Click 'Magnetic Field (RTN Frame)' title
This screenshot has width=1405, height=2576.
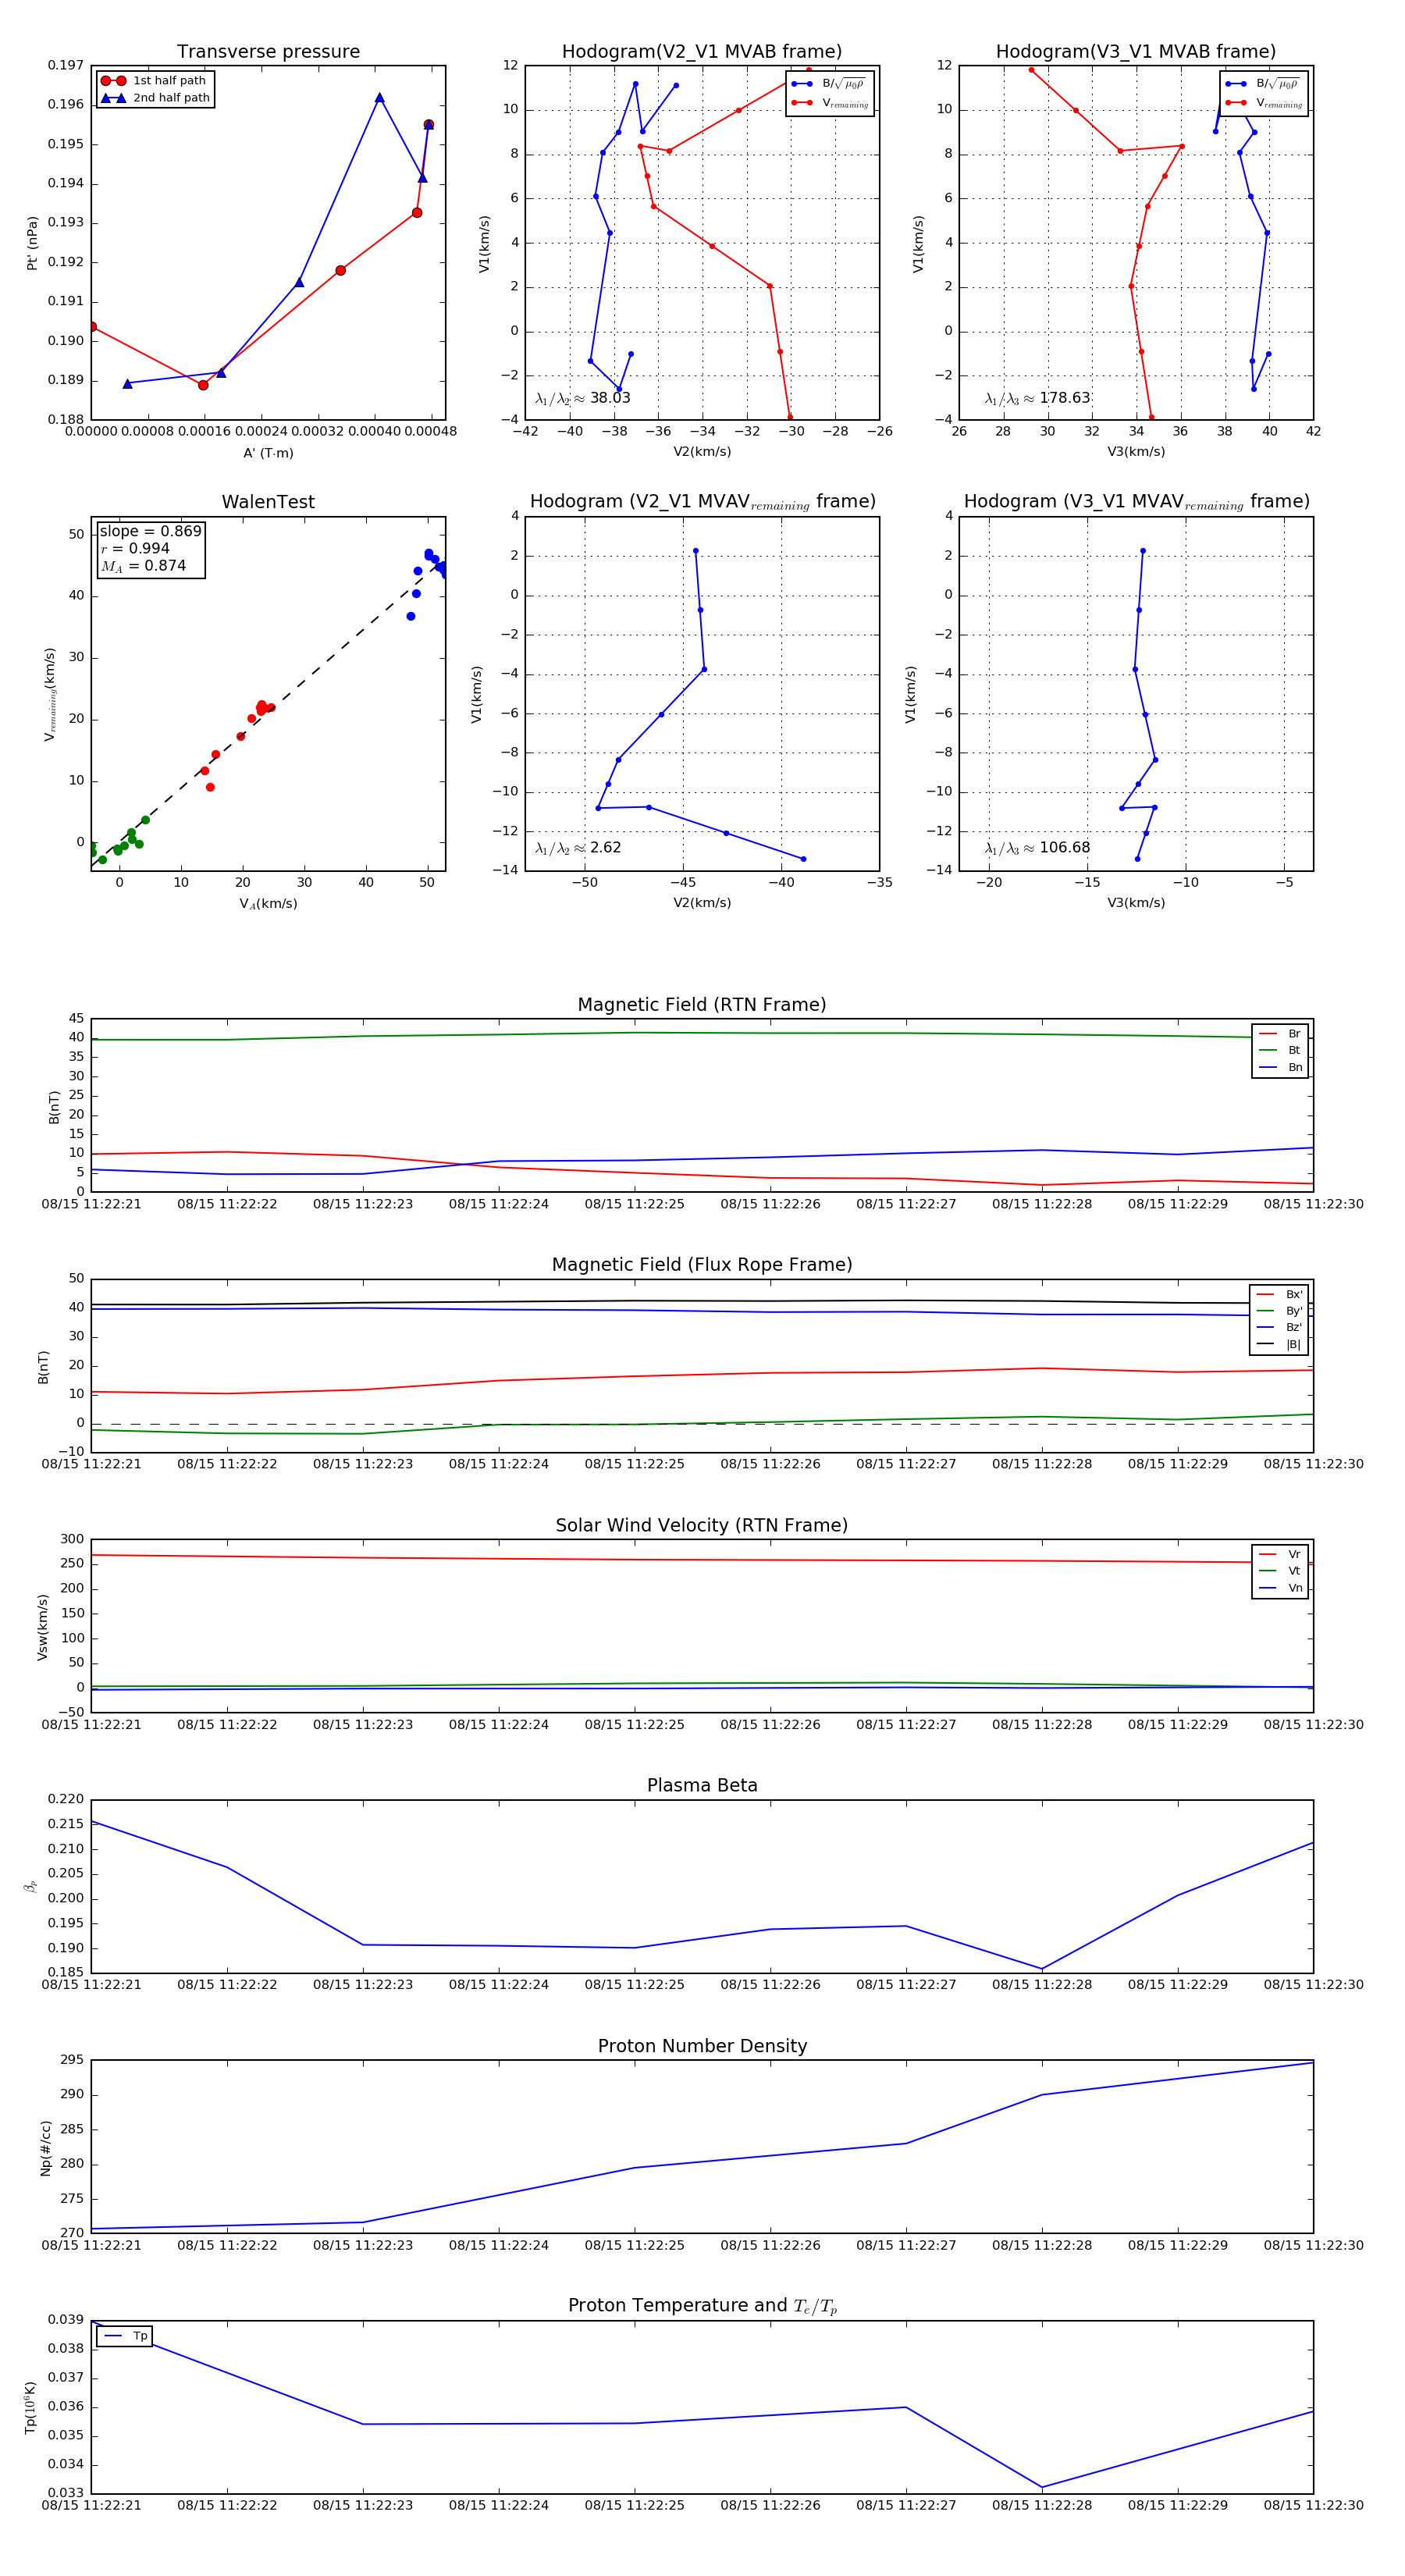702,1005
